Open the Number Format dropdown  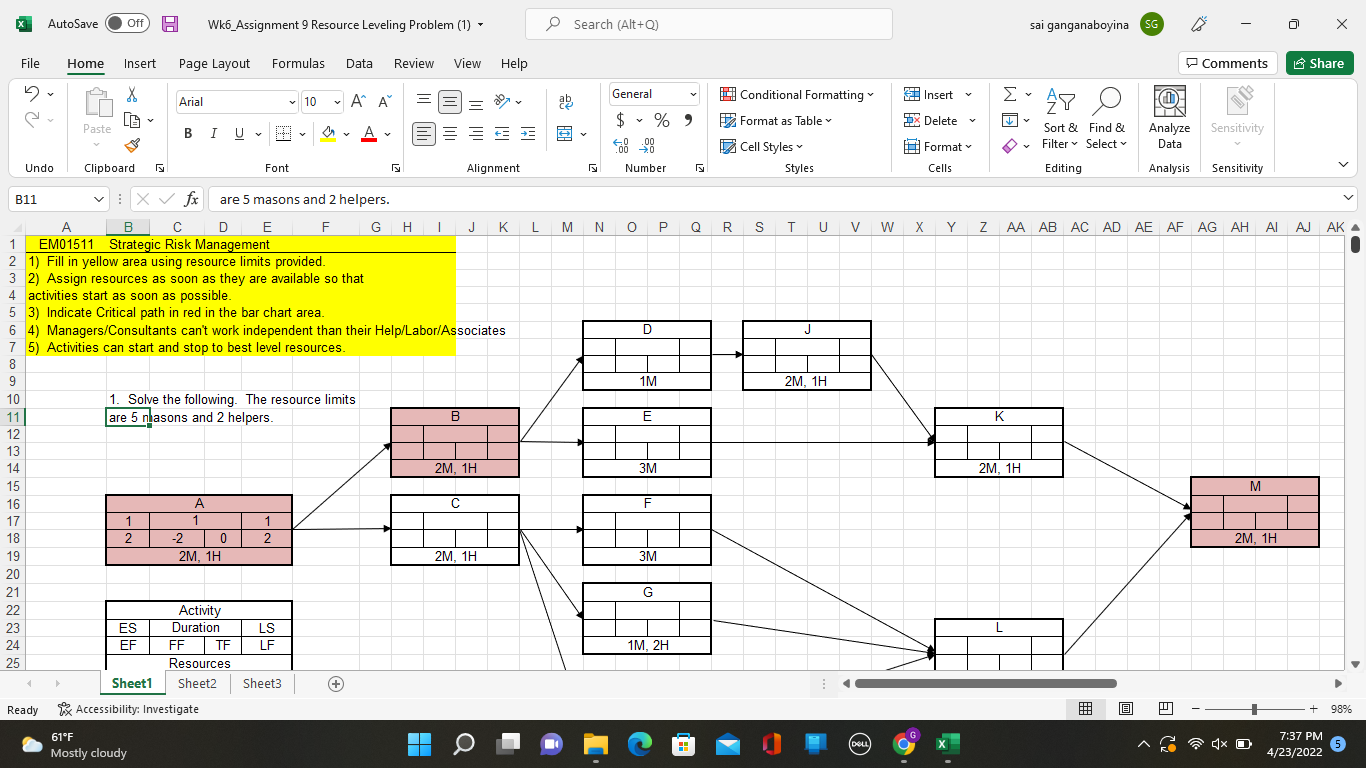[x=693, y=94]
